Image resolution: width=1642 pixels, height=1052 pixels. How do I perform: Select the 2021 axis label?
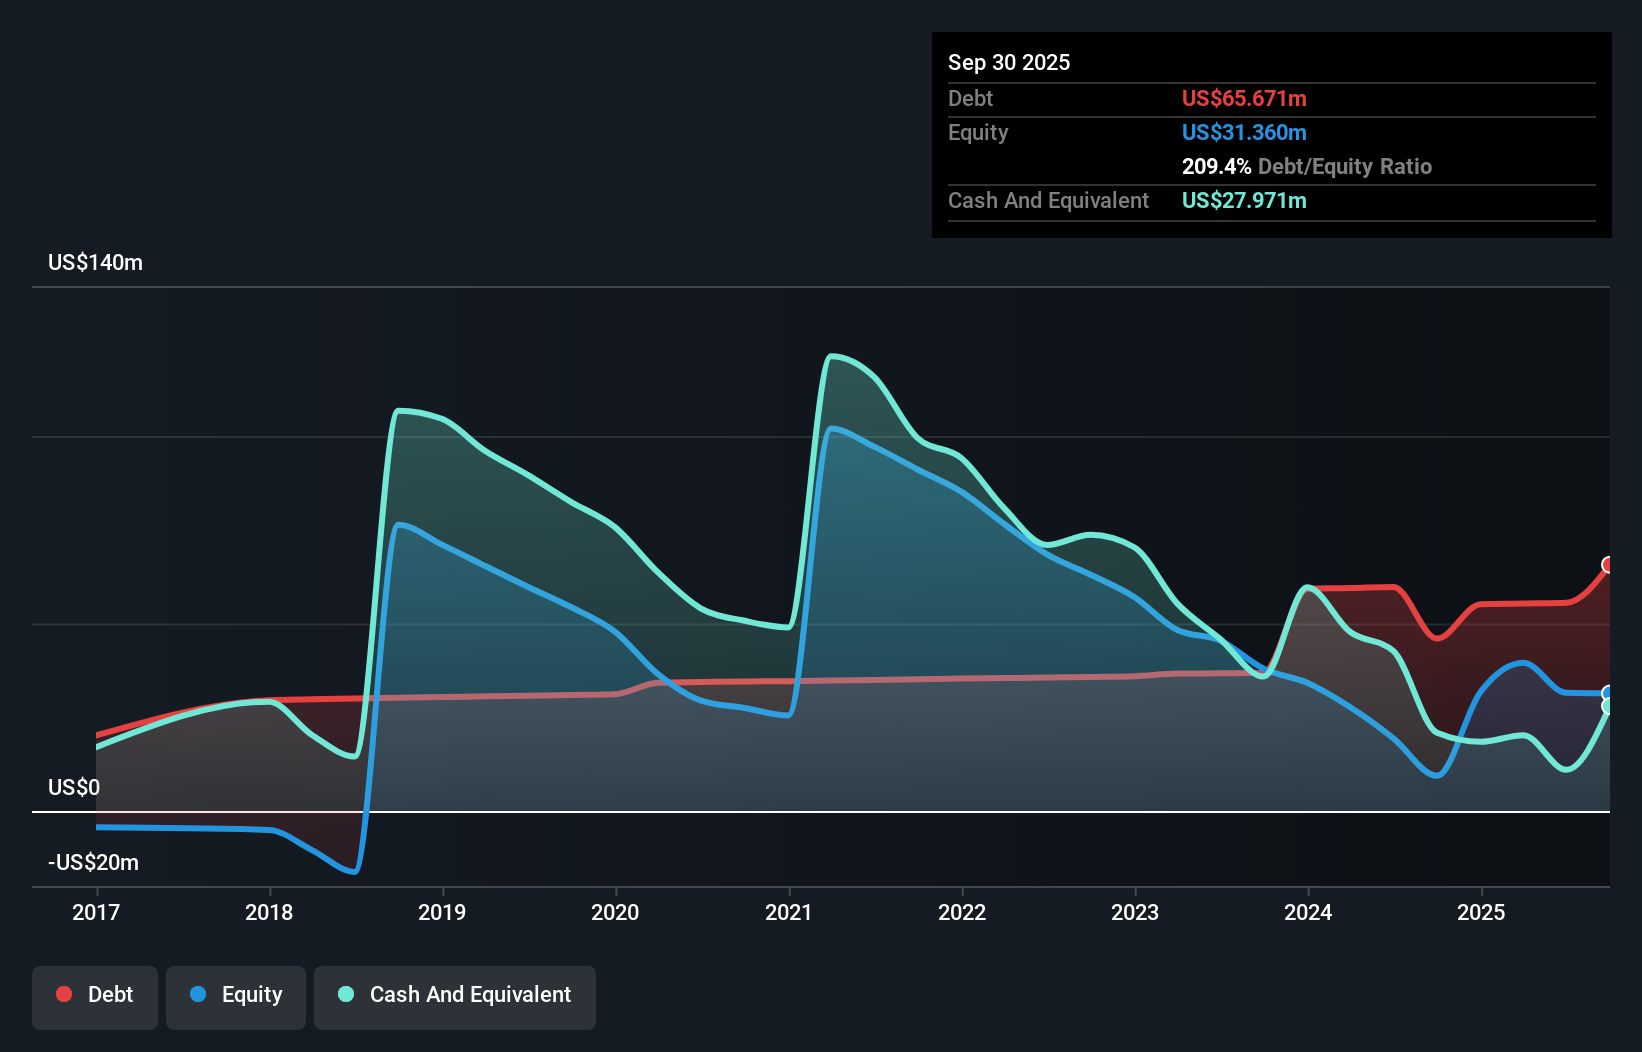coord(789,912)
